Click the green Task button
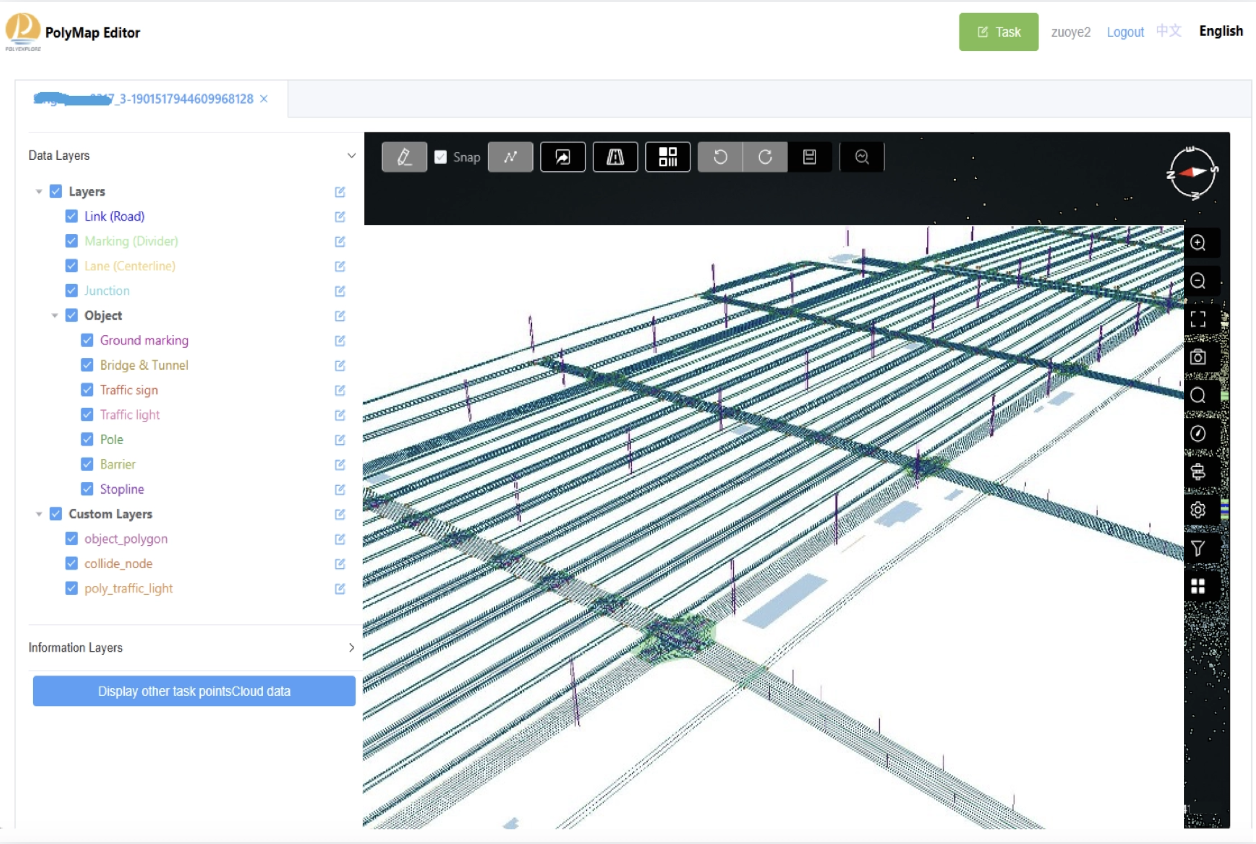Viewport: 1256px width, 844px height. click(998, 32)
